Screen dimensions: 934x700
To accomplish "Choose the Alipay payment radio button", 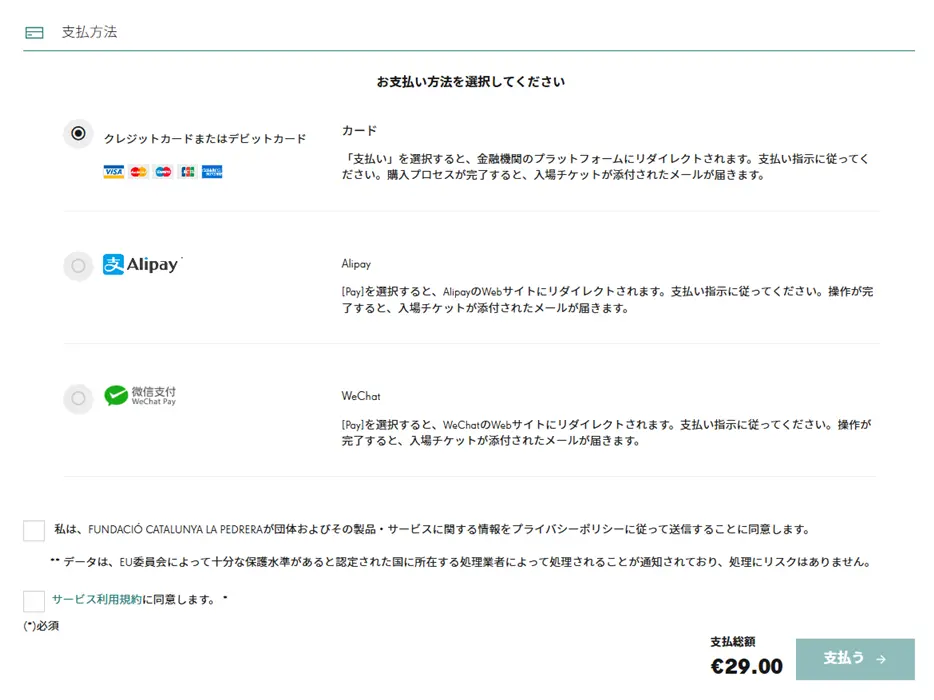I will click(x=78, y=266).
